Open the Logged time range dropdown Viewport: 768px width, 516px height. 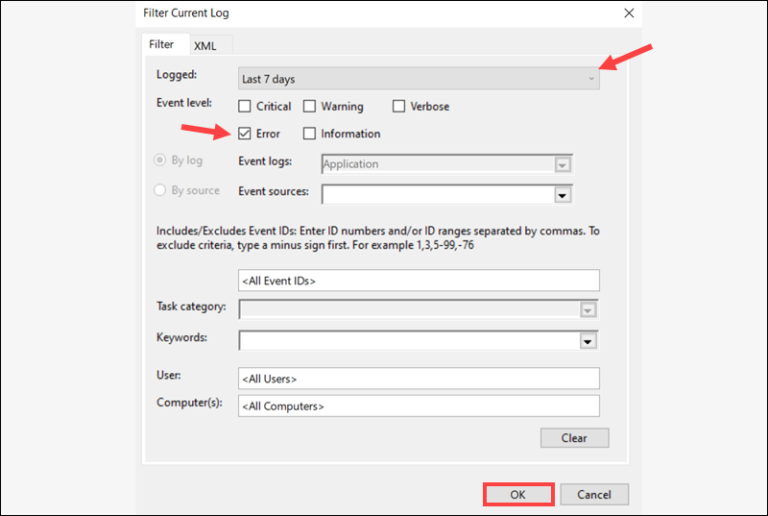pos(419,78)
